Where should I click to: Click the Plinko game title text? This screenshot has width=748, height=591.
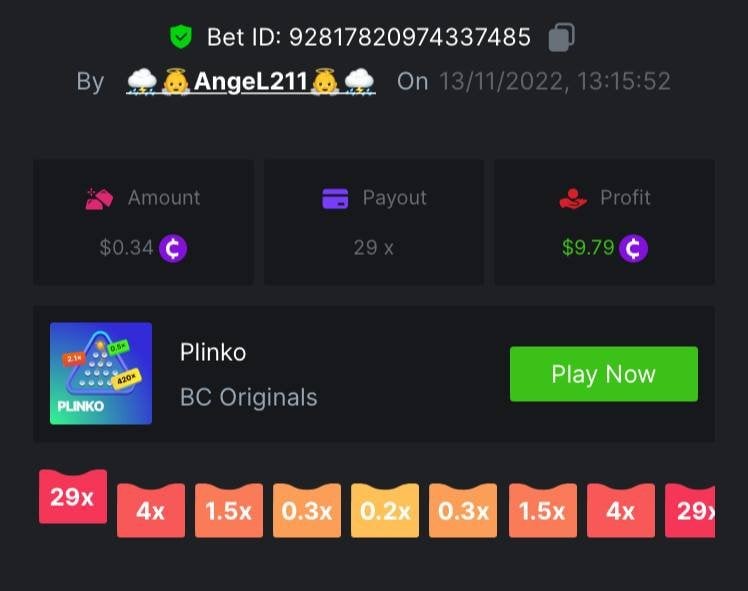tap(213, 353)
